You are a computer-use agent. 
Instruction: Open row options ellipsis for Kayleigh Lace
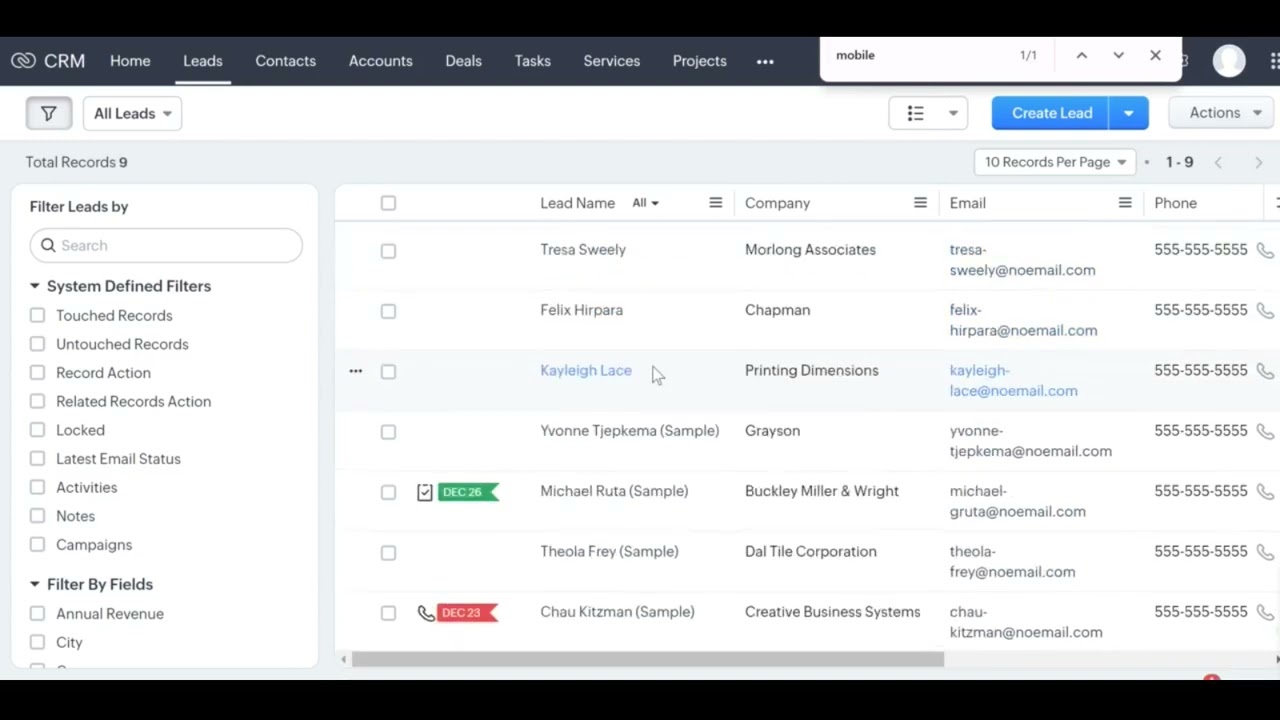pyautogui.click(x=355, y=371)
